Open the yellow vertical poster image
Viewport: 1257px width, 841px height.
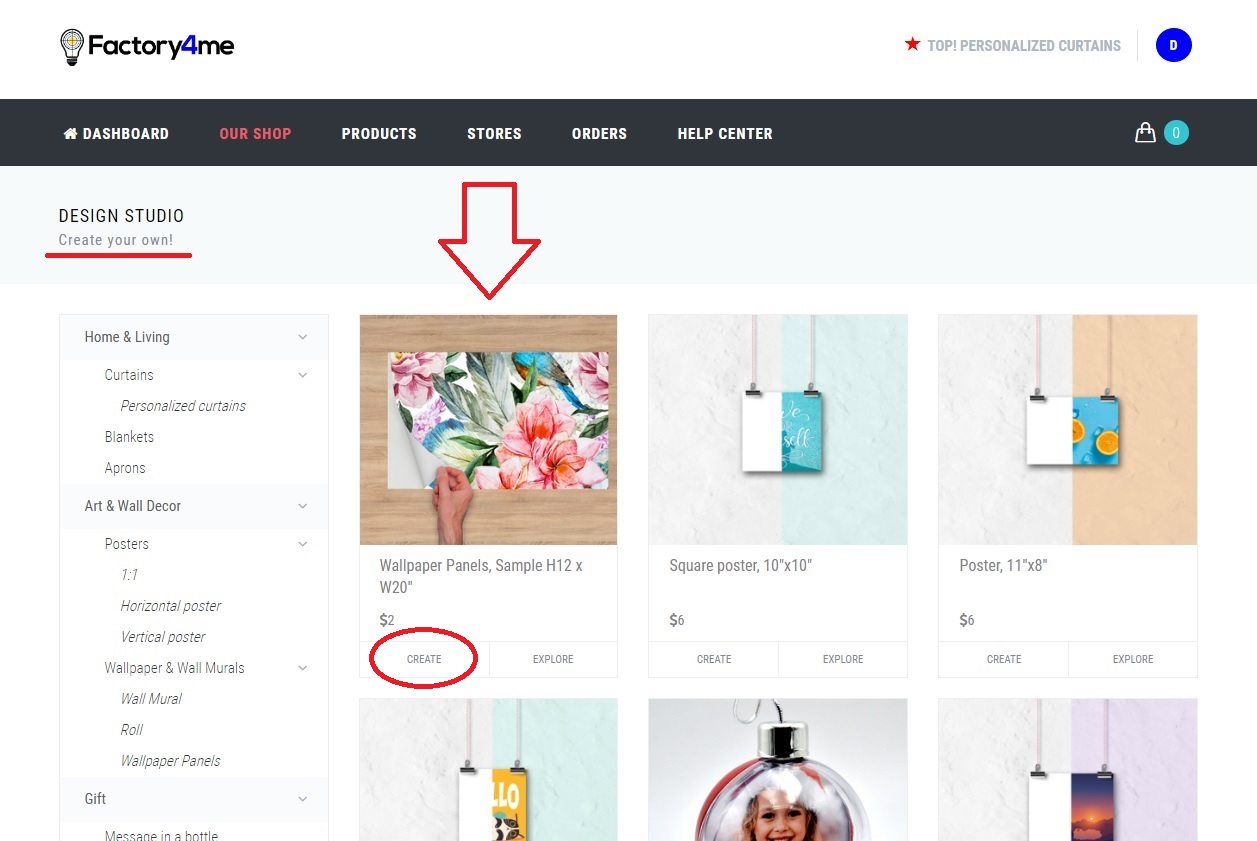point(488,770)
